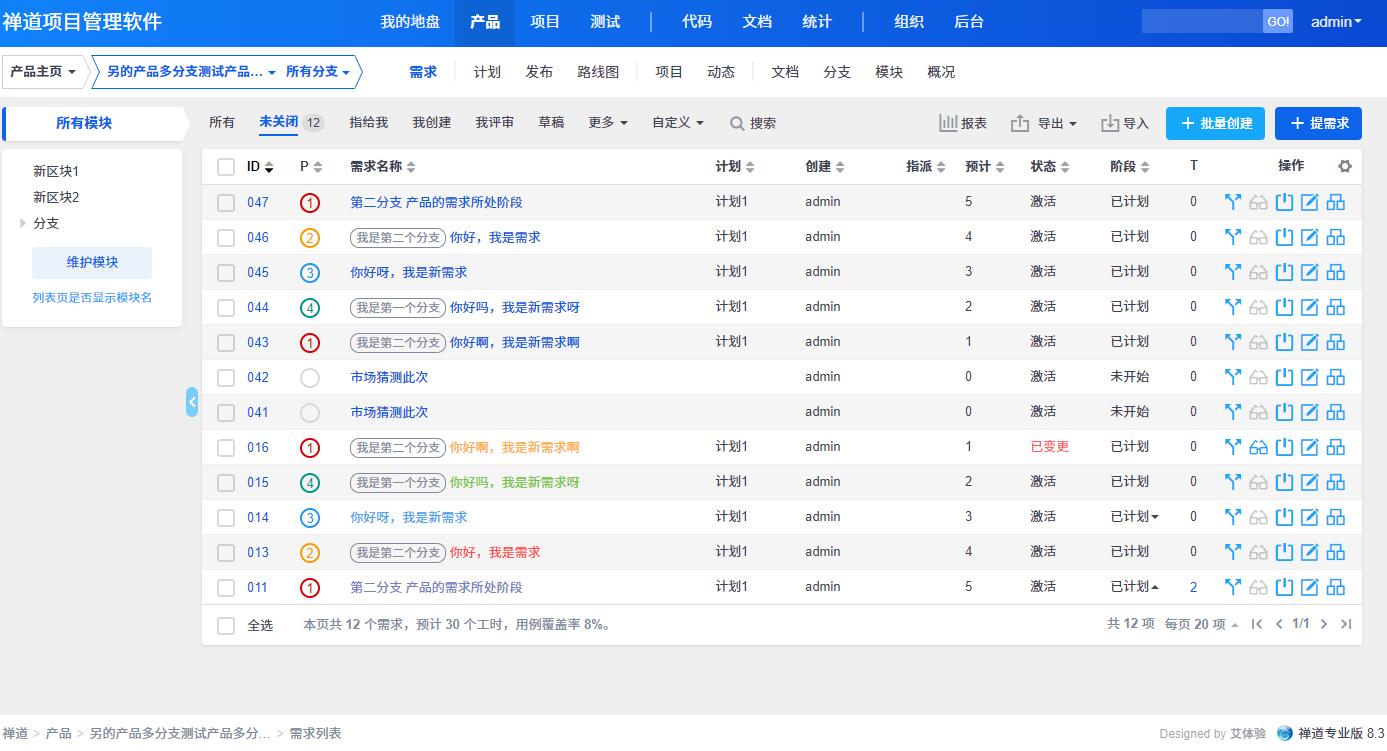Go to the last page using pagination arrow
This screenshot has width=1387, height=751.
click(1346, 624)
